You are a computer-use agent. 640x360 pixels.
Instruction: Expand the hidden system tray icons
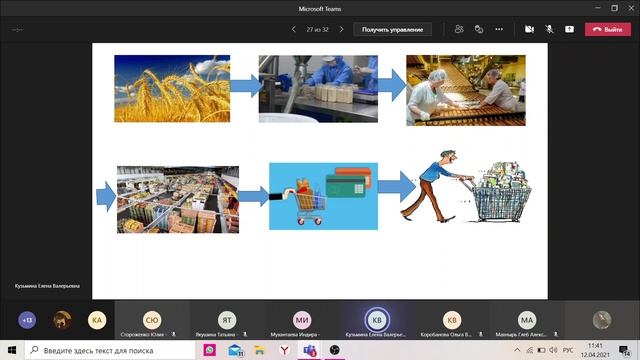pyautogui.click(x=517, y=350)
